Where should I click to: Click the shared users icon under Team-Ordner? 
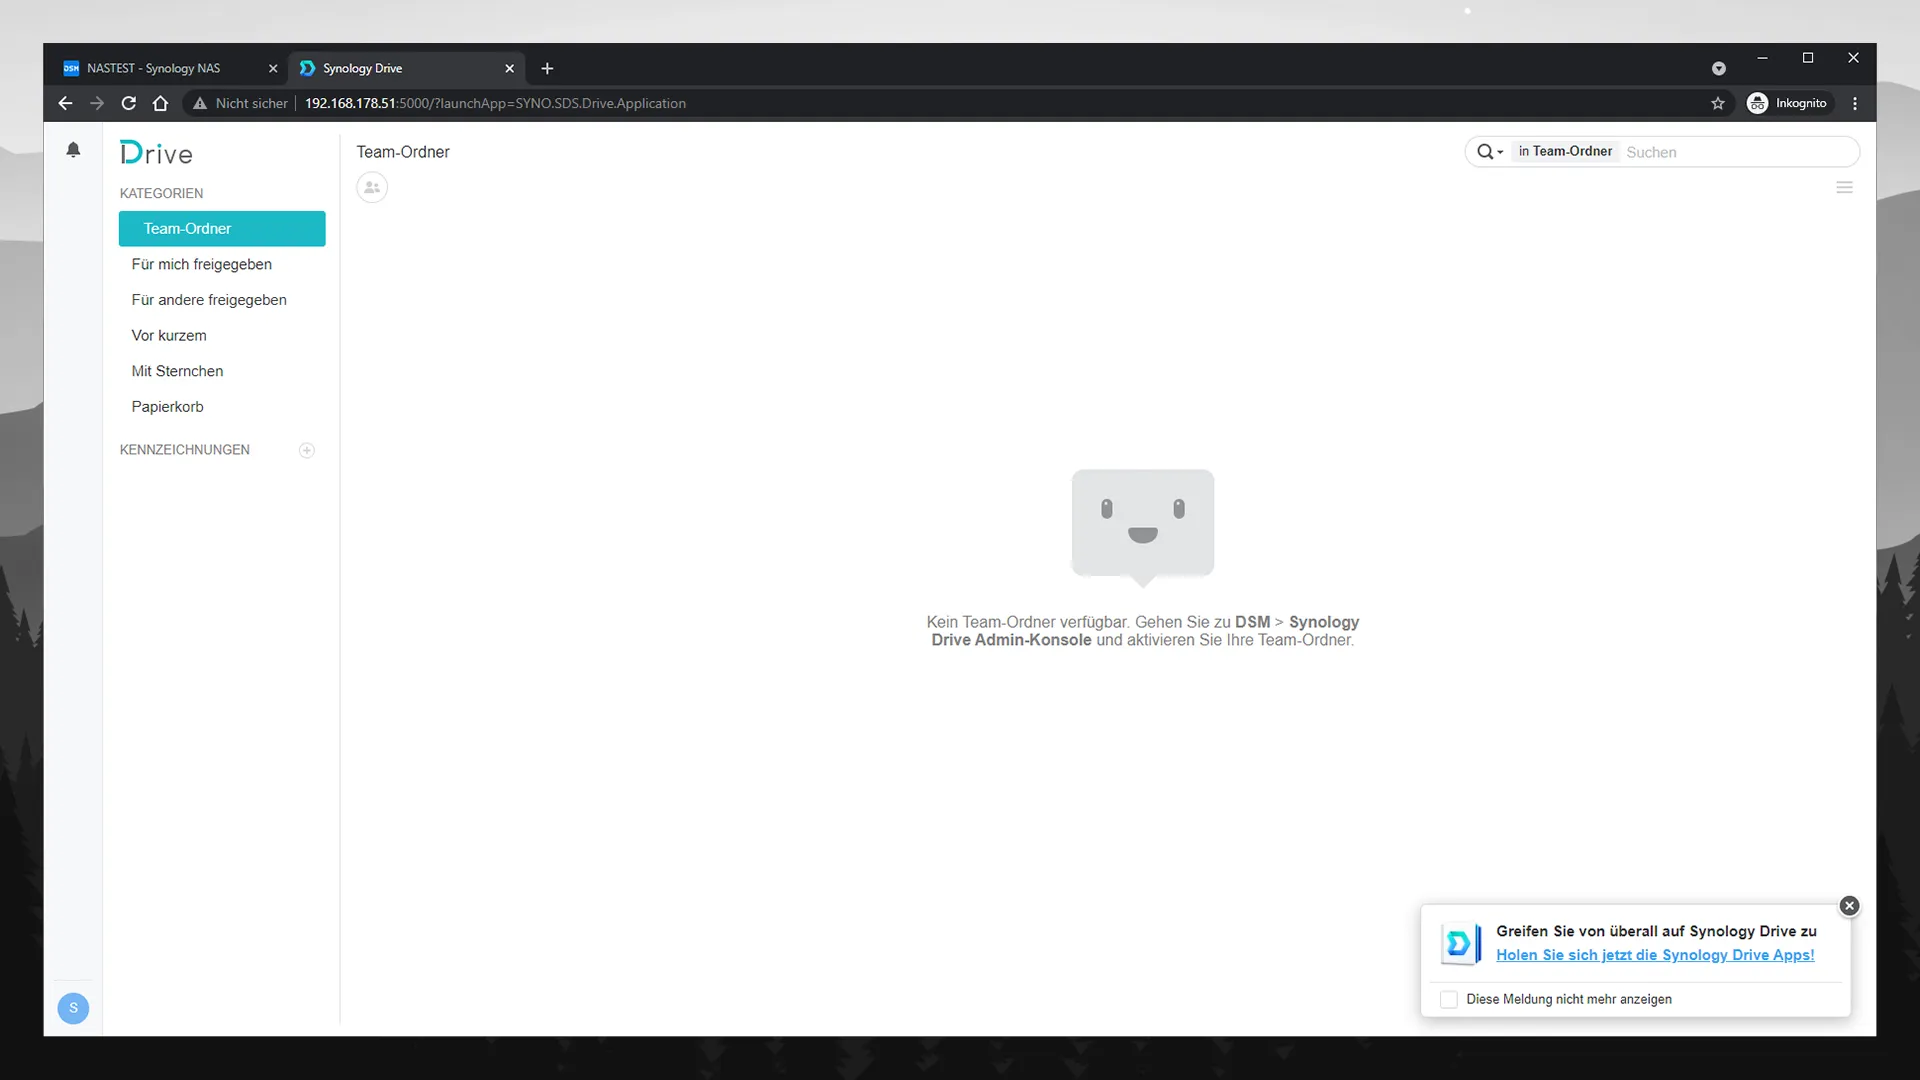pos(372,187)
